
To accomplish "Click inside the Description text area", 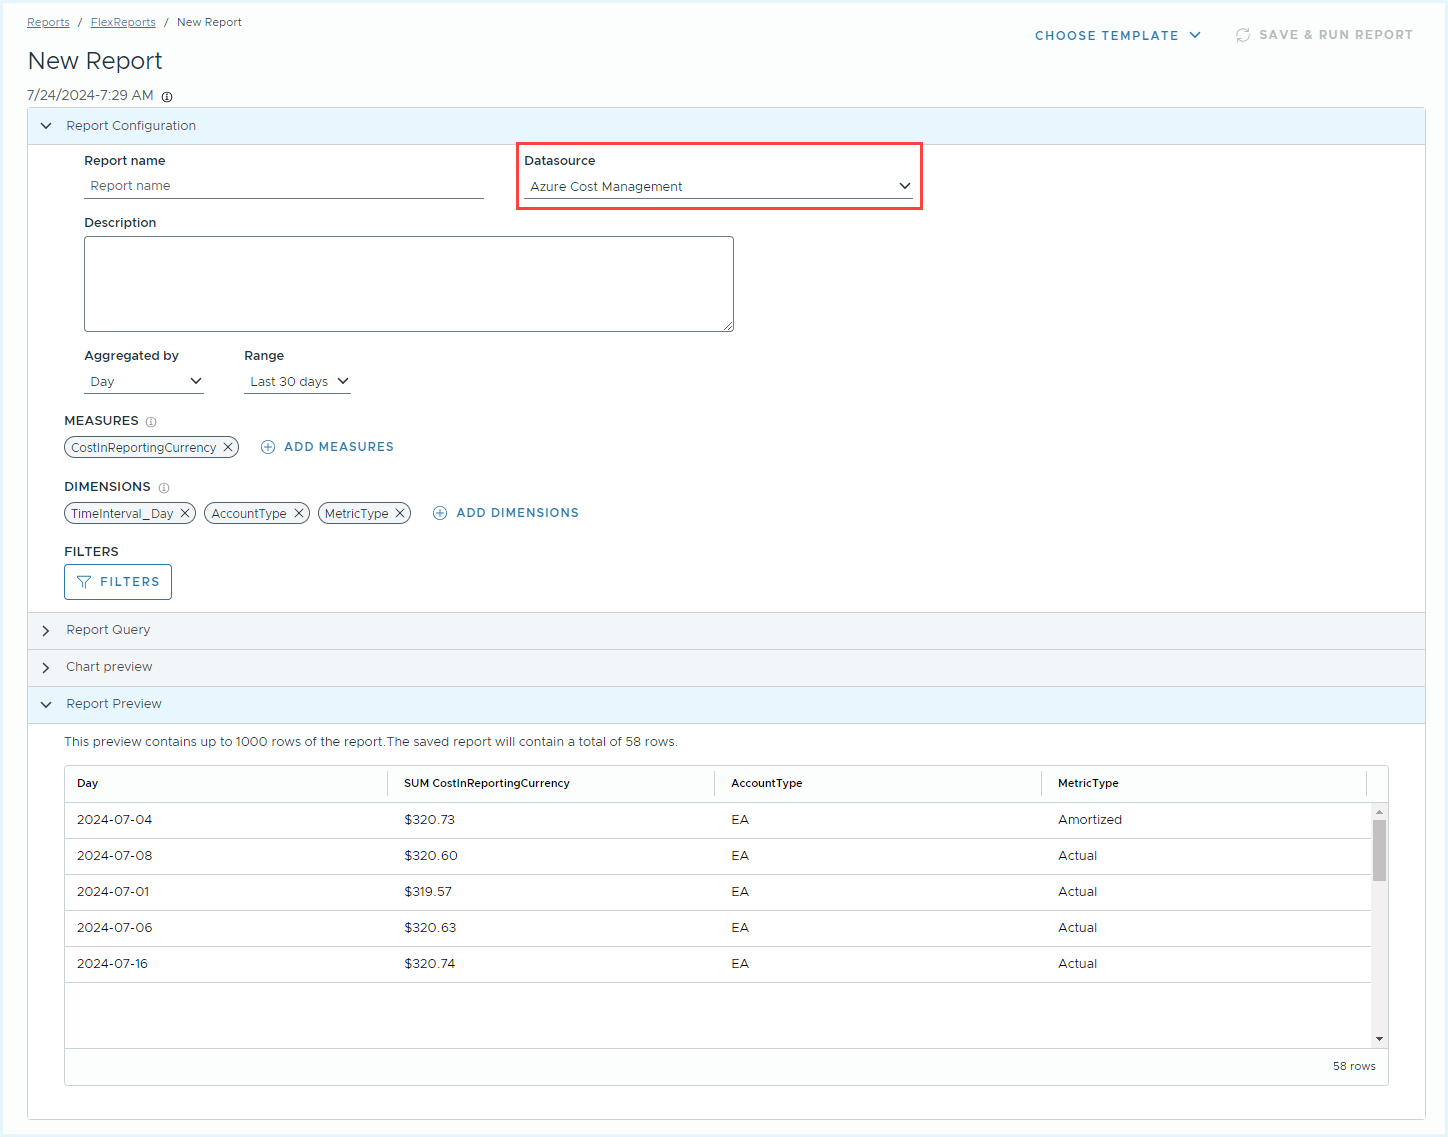I will click(x=409, y=284).
